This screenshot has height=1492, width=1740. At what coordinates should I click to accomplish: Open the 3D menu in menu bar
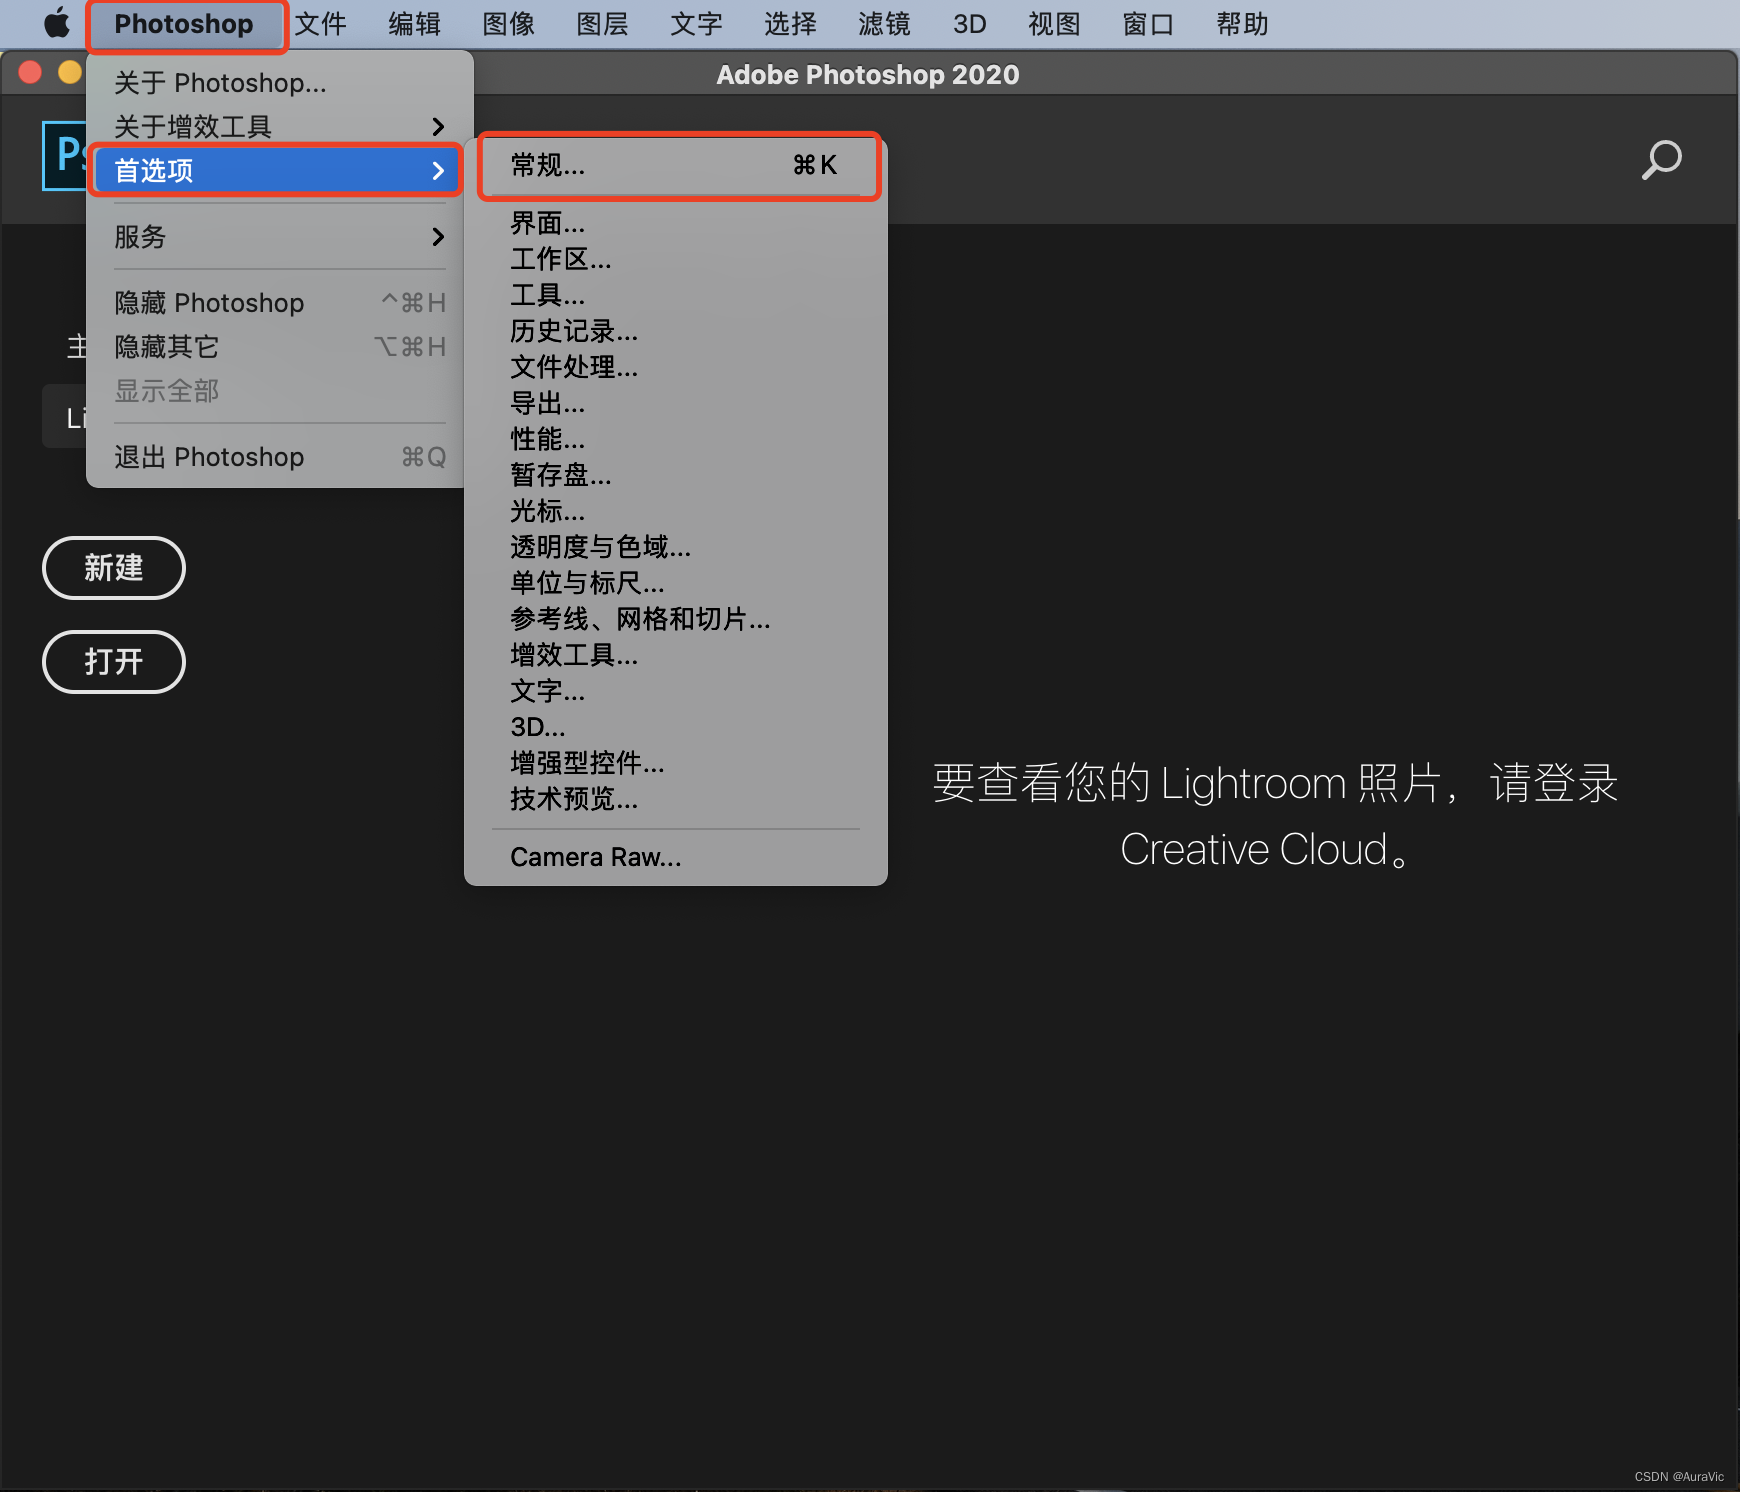969,24
